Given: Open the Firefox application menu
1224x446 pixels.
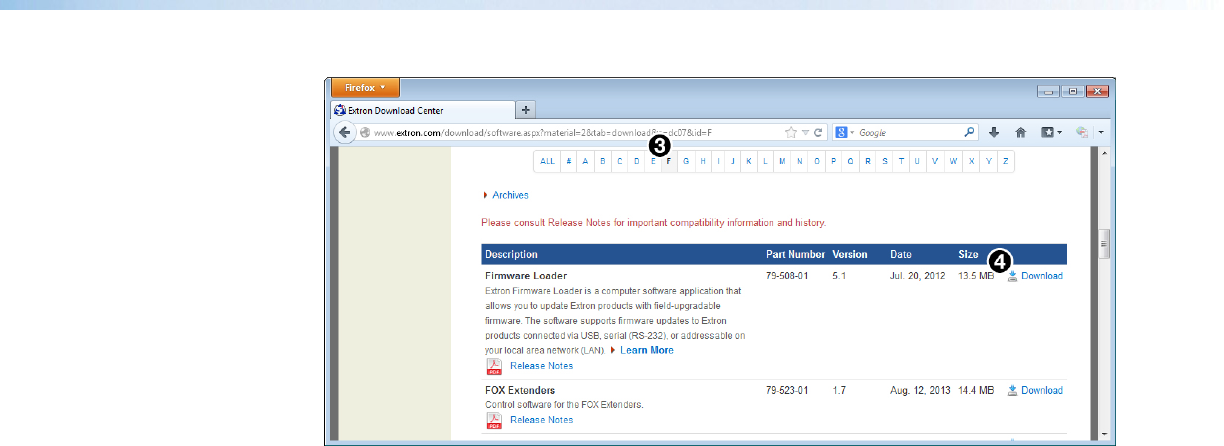Looking at the screenshot, I should (366, 88).
